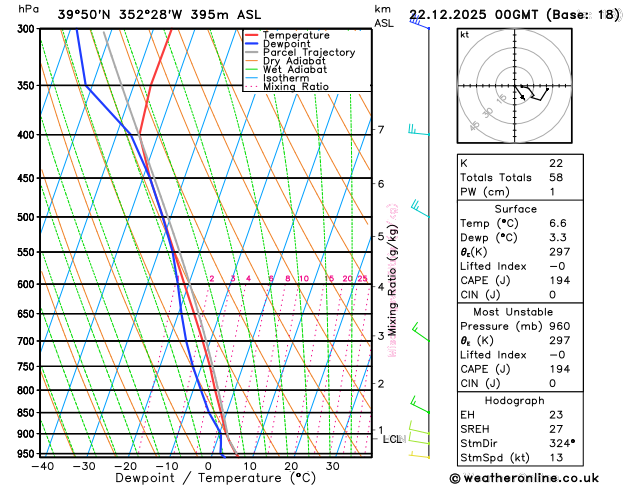This screenshot has width=629, height=486.
Task: Click the LCL marker label
Action: click(x=392, y=439)
